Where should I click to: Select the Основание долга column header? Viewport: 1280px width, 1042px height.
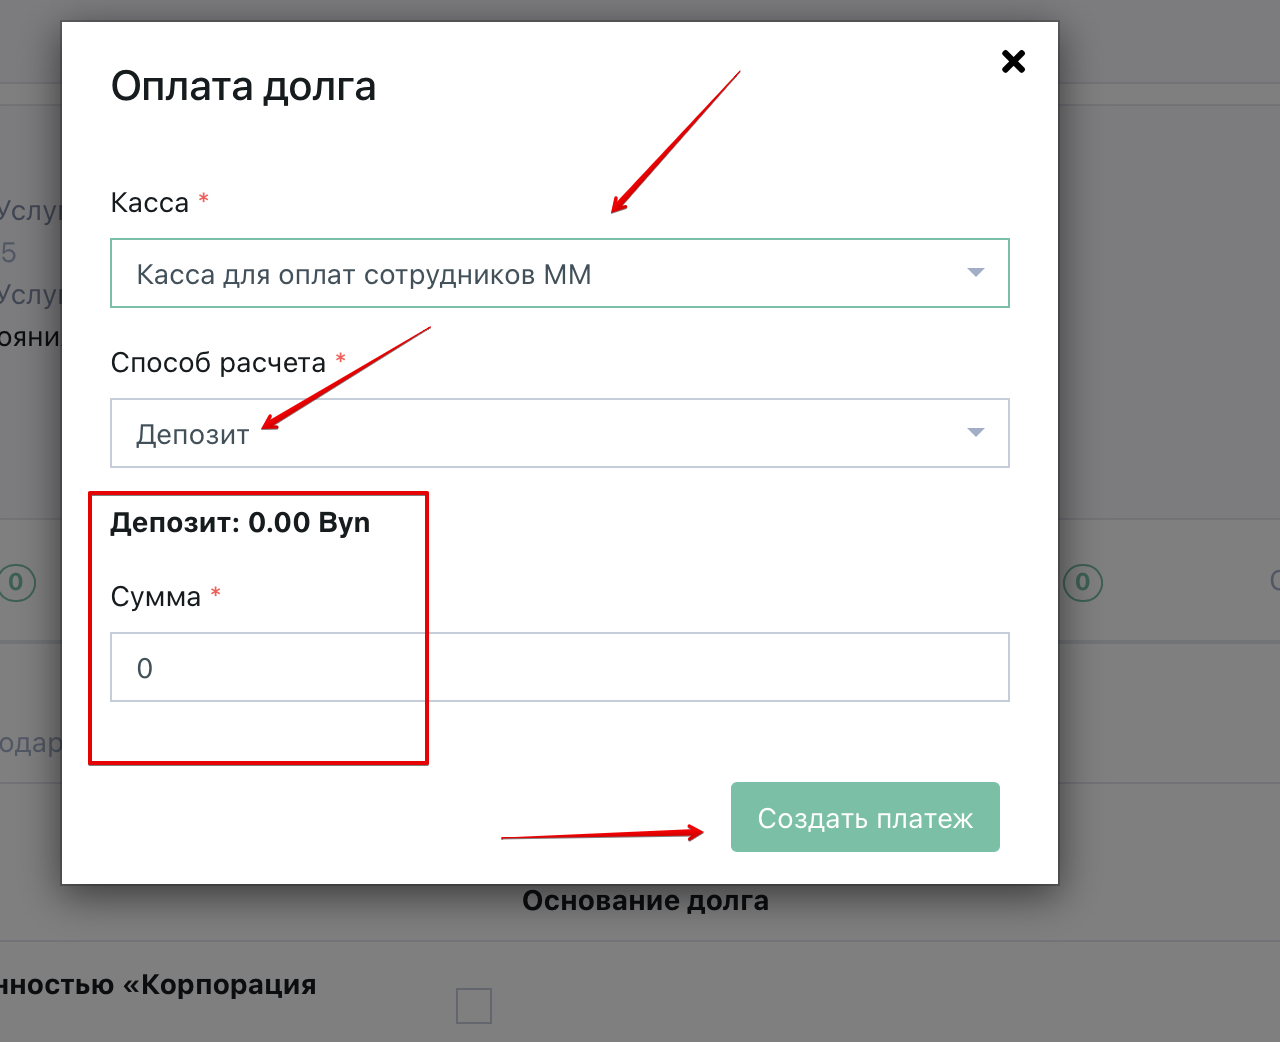[645, 901]
